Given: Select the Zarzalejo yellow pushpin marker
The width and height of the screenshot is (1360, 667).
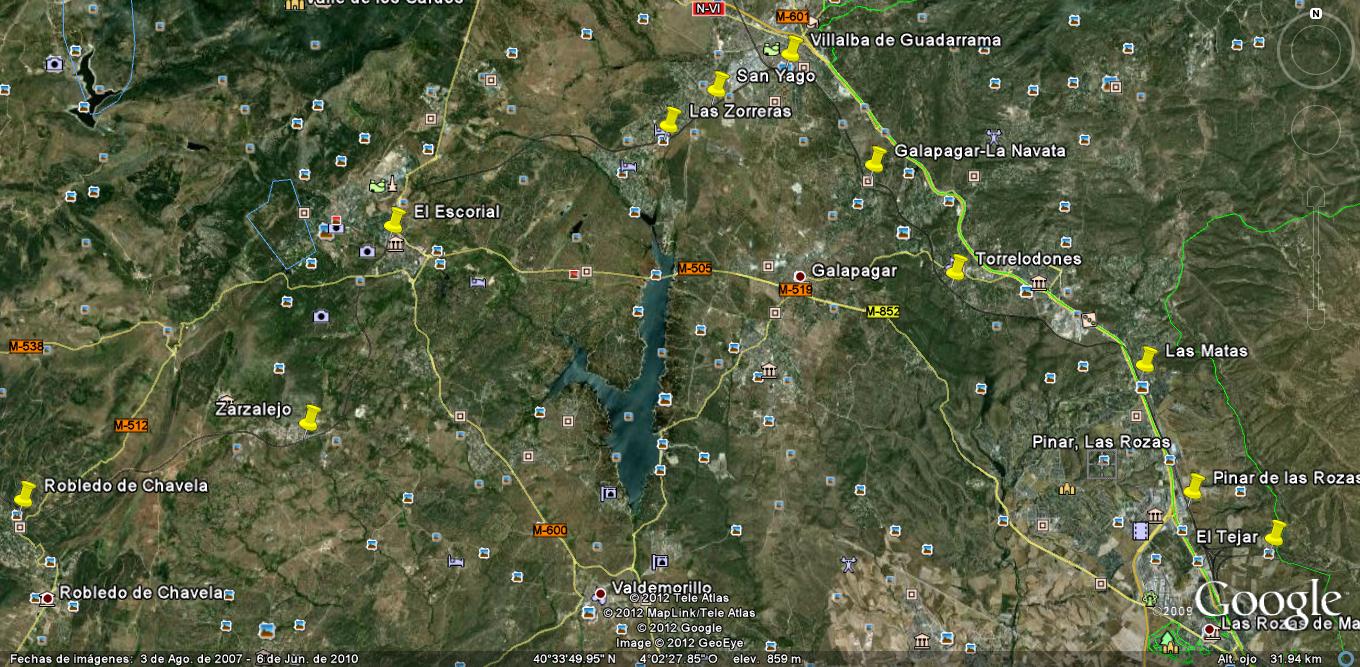Looking at the screenshot, I should point(310,417).
